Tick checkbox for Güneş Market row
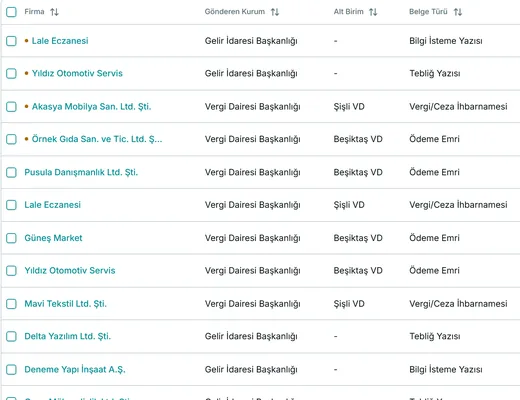The image size is (520, 400). point(11,238)
